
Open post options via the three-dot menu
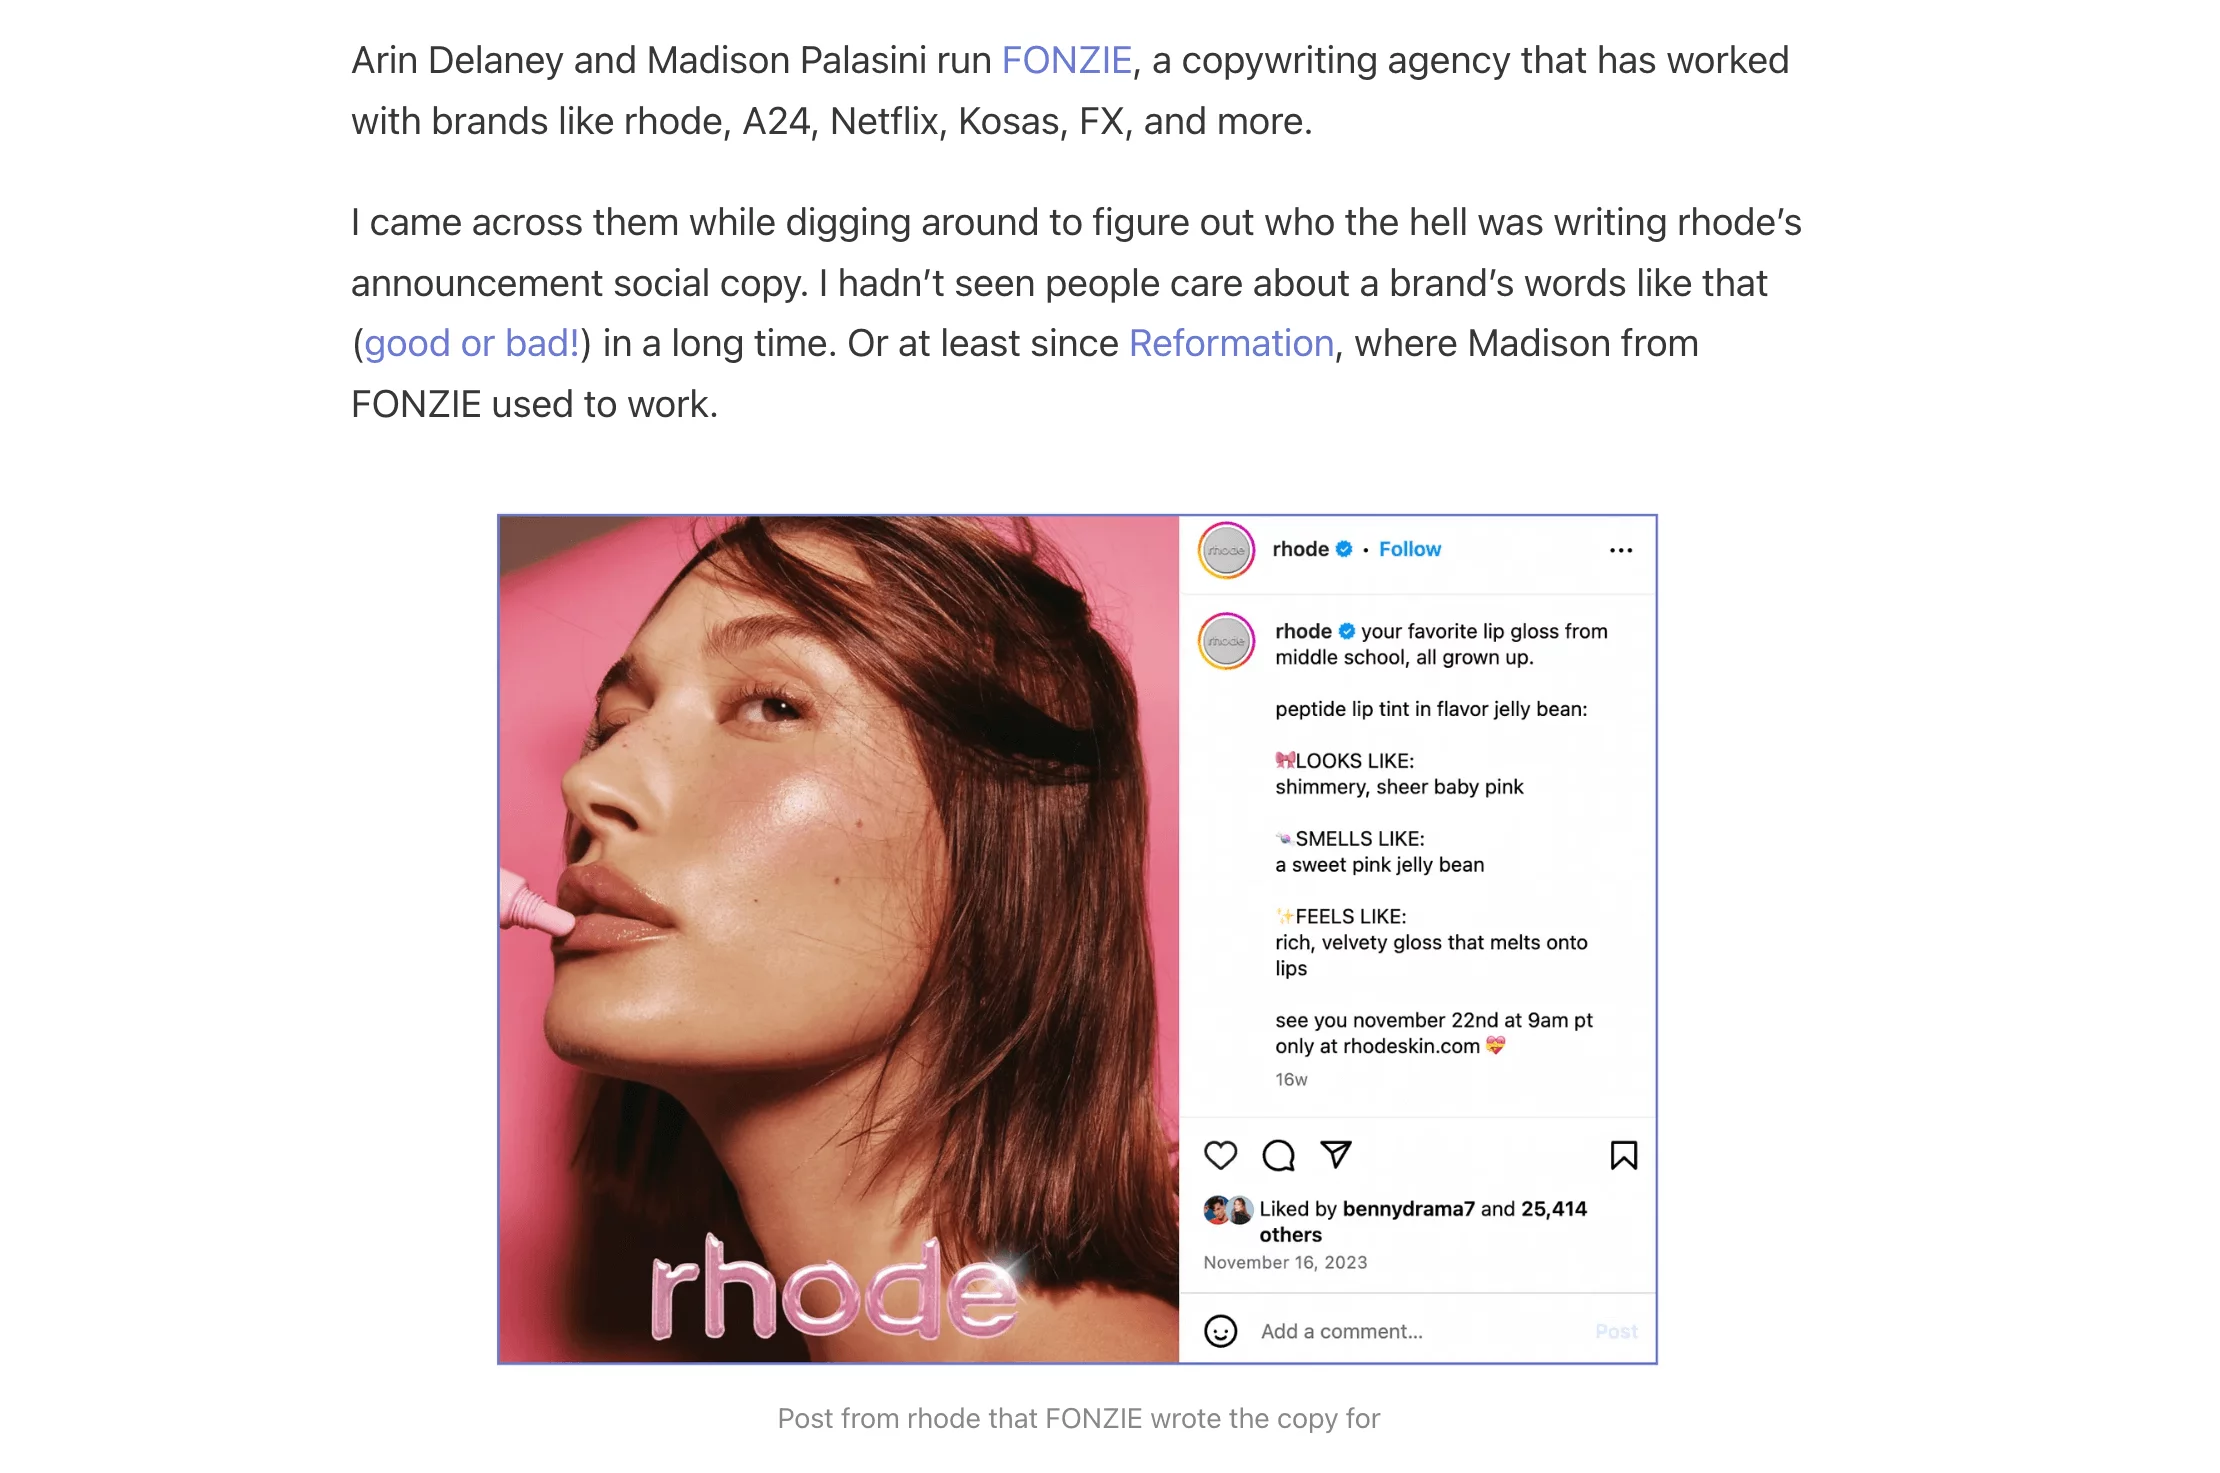tap(1621, 549)
